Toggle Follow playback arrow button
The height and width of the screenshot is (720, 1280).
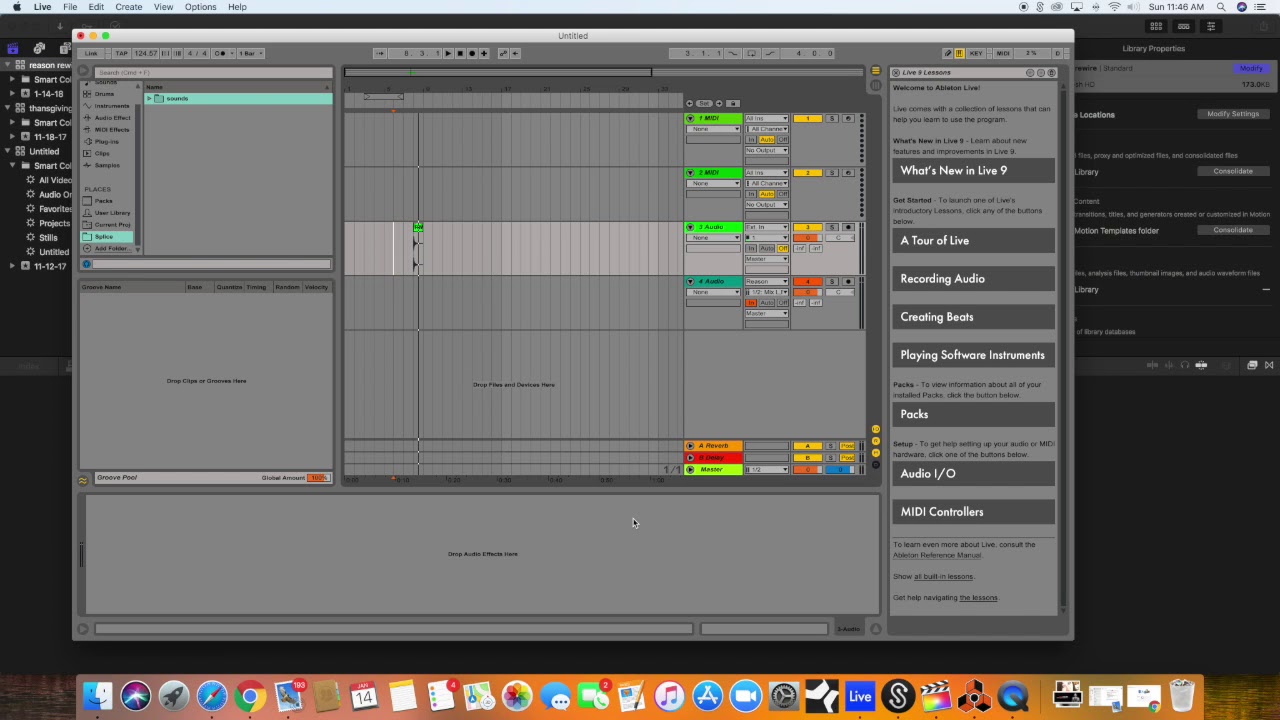(x=379, y=53)
